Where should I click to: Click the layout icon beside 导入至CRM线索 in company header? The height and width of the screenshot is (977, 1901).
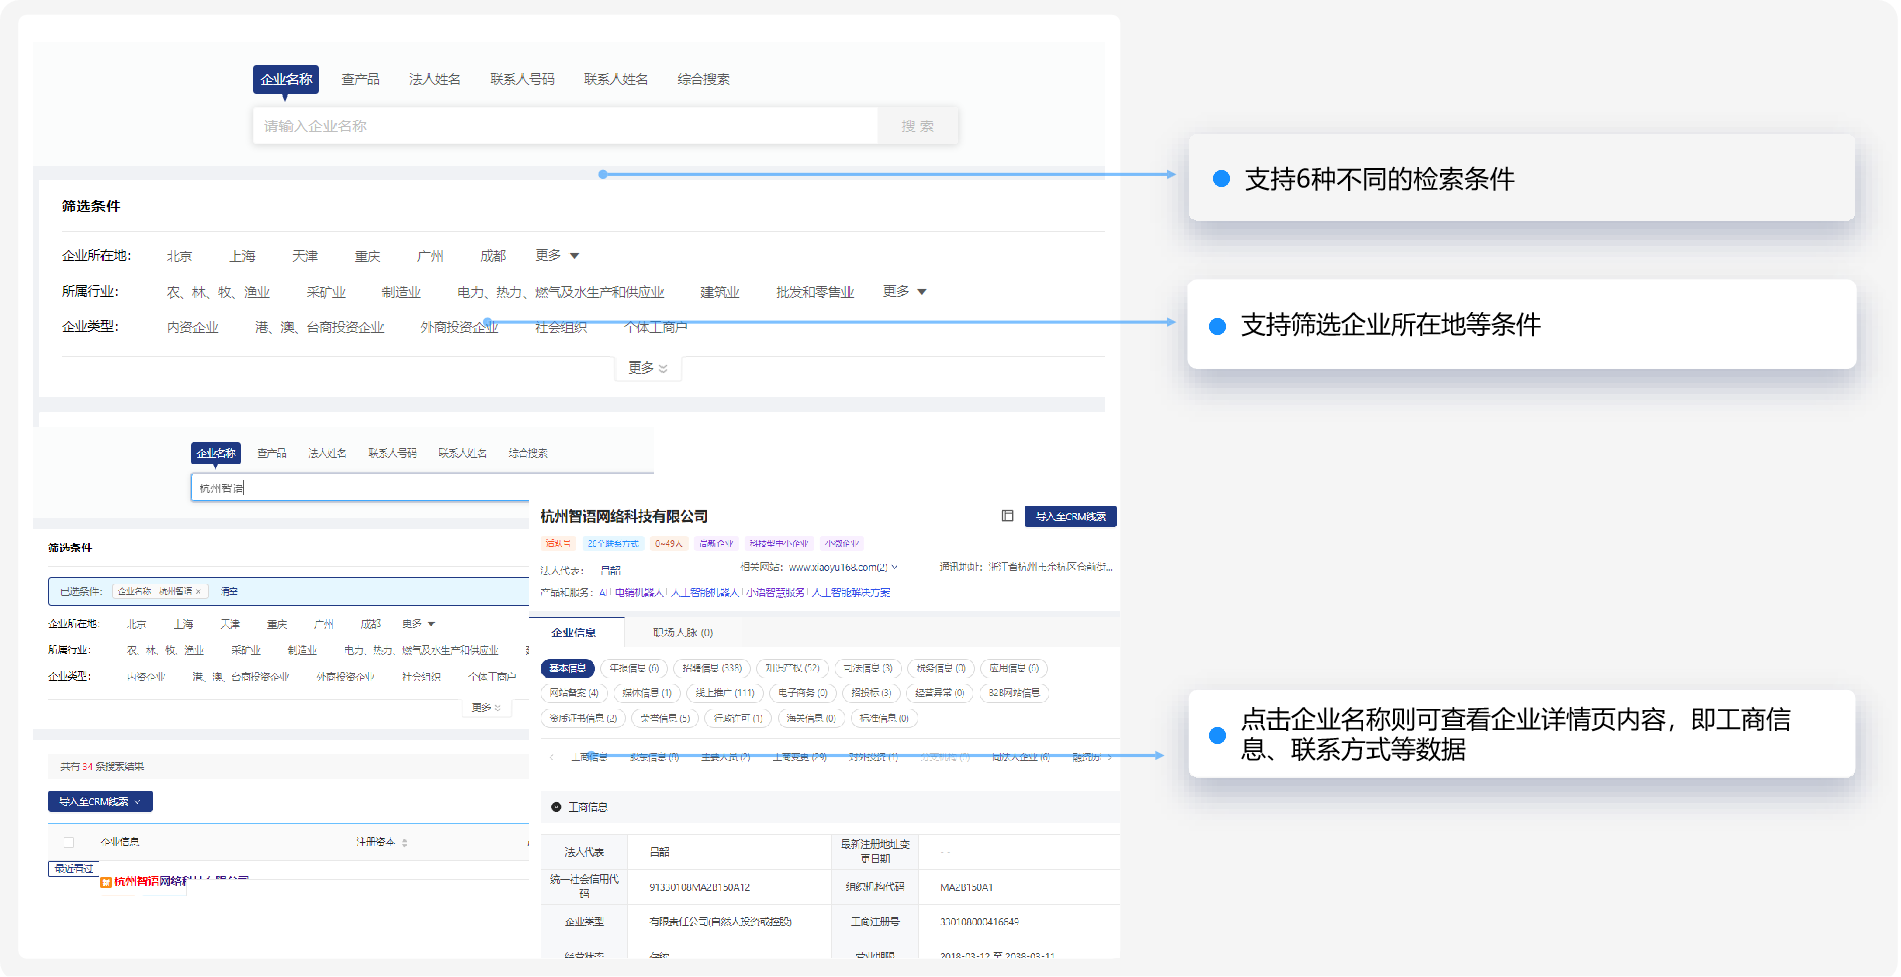pos(1007,516)
